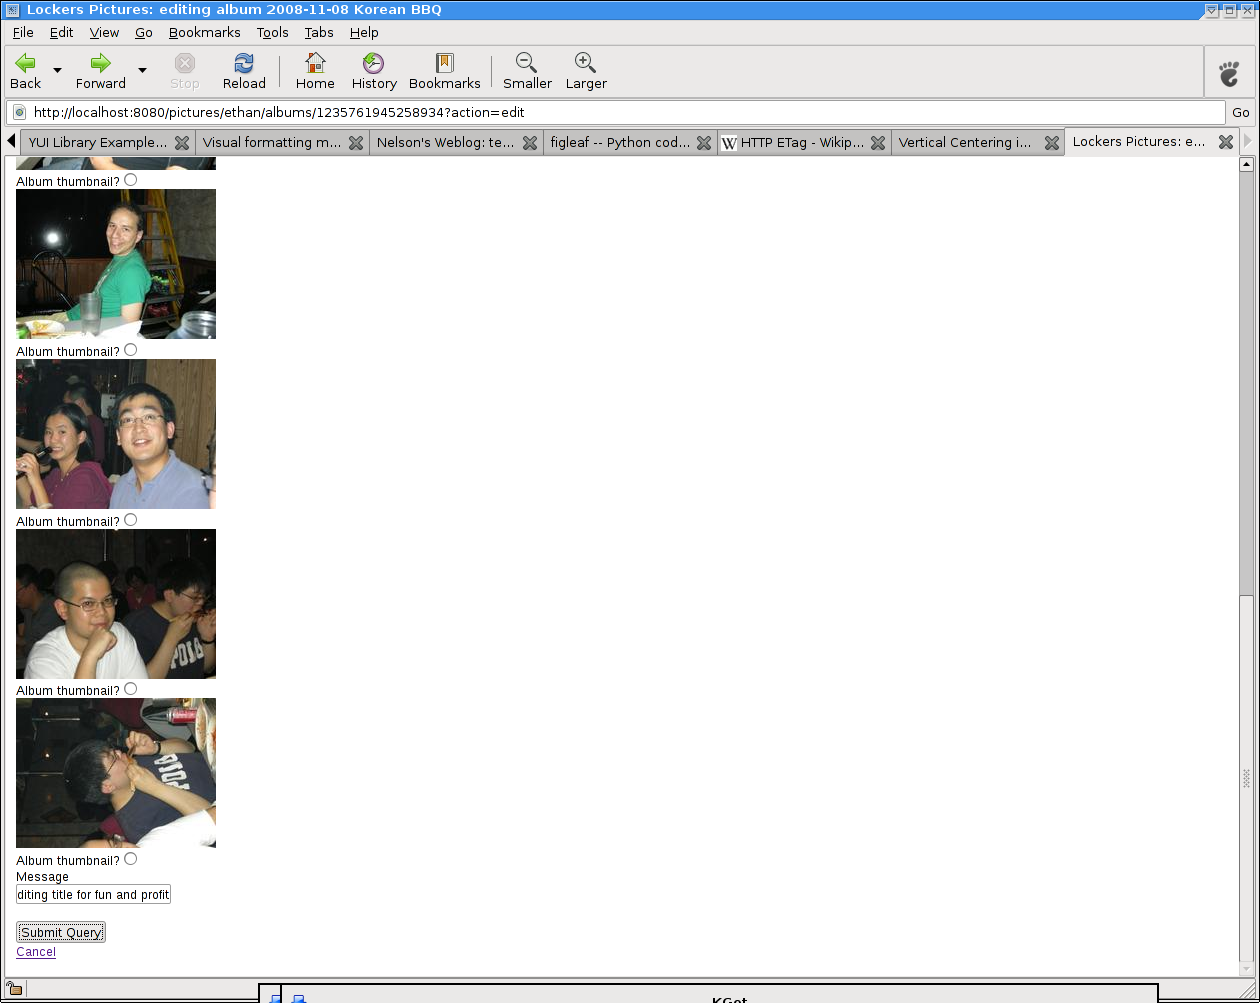This screenshot has height=1003, width=1260.
Task: Open the File menu
Action: pyautogui.click(x=23, y=32)
